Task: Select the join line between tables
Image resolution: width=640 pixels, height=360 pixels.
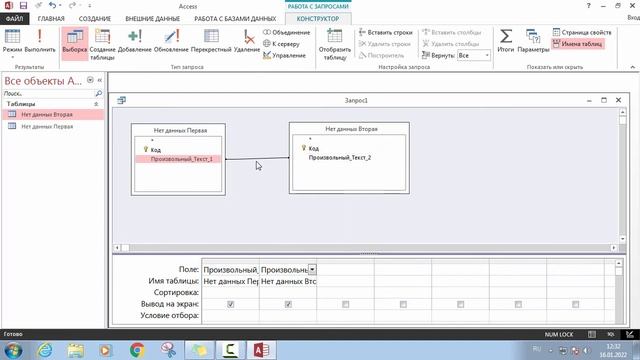Action: pos(258,158)
